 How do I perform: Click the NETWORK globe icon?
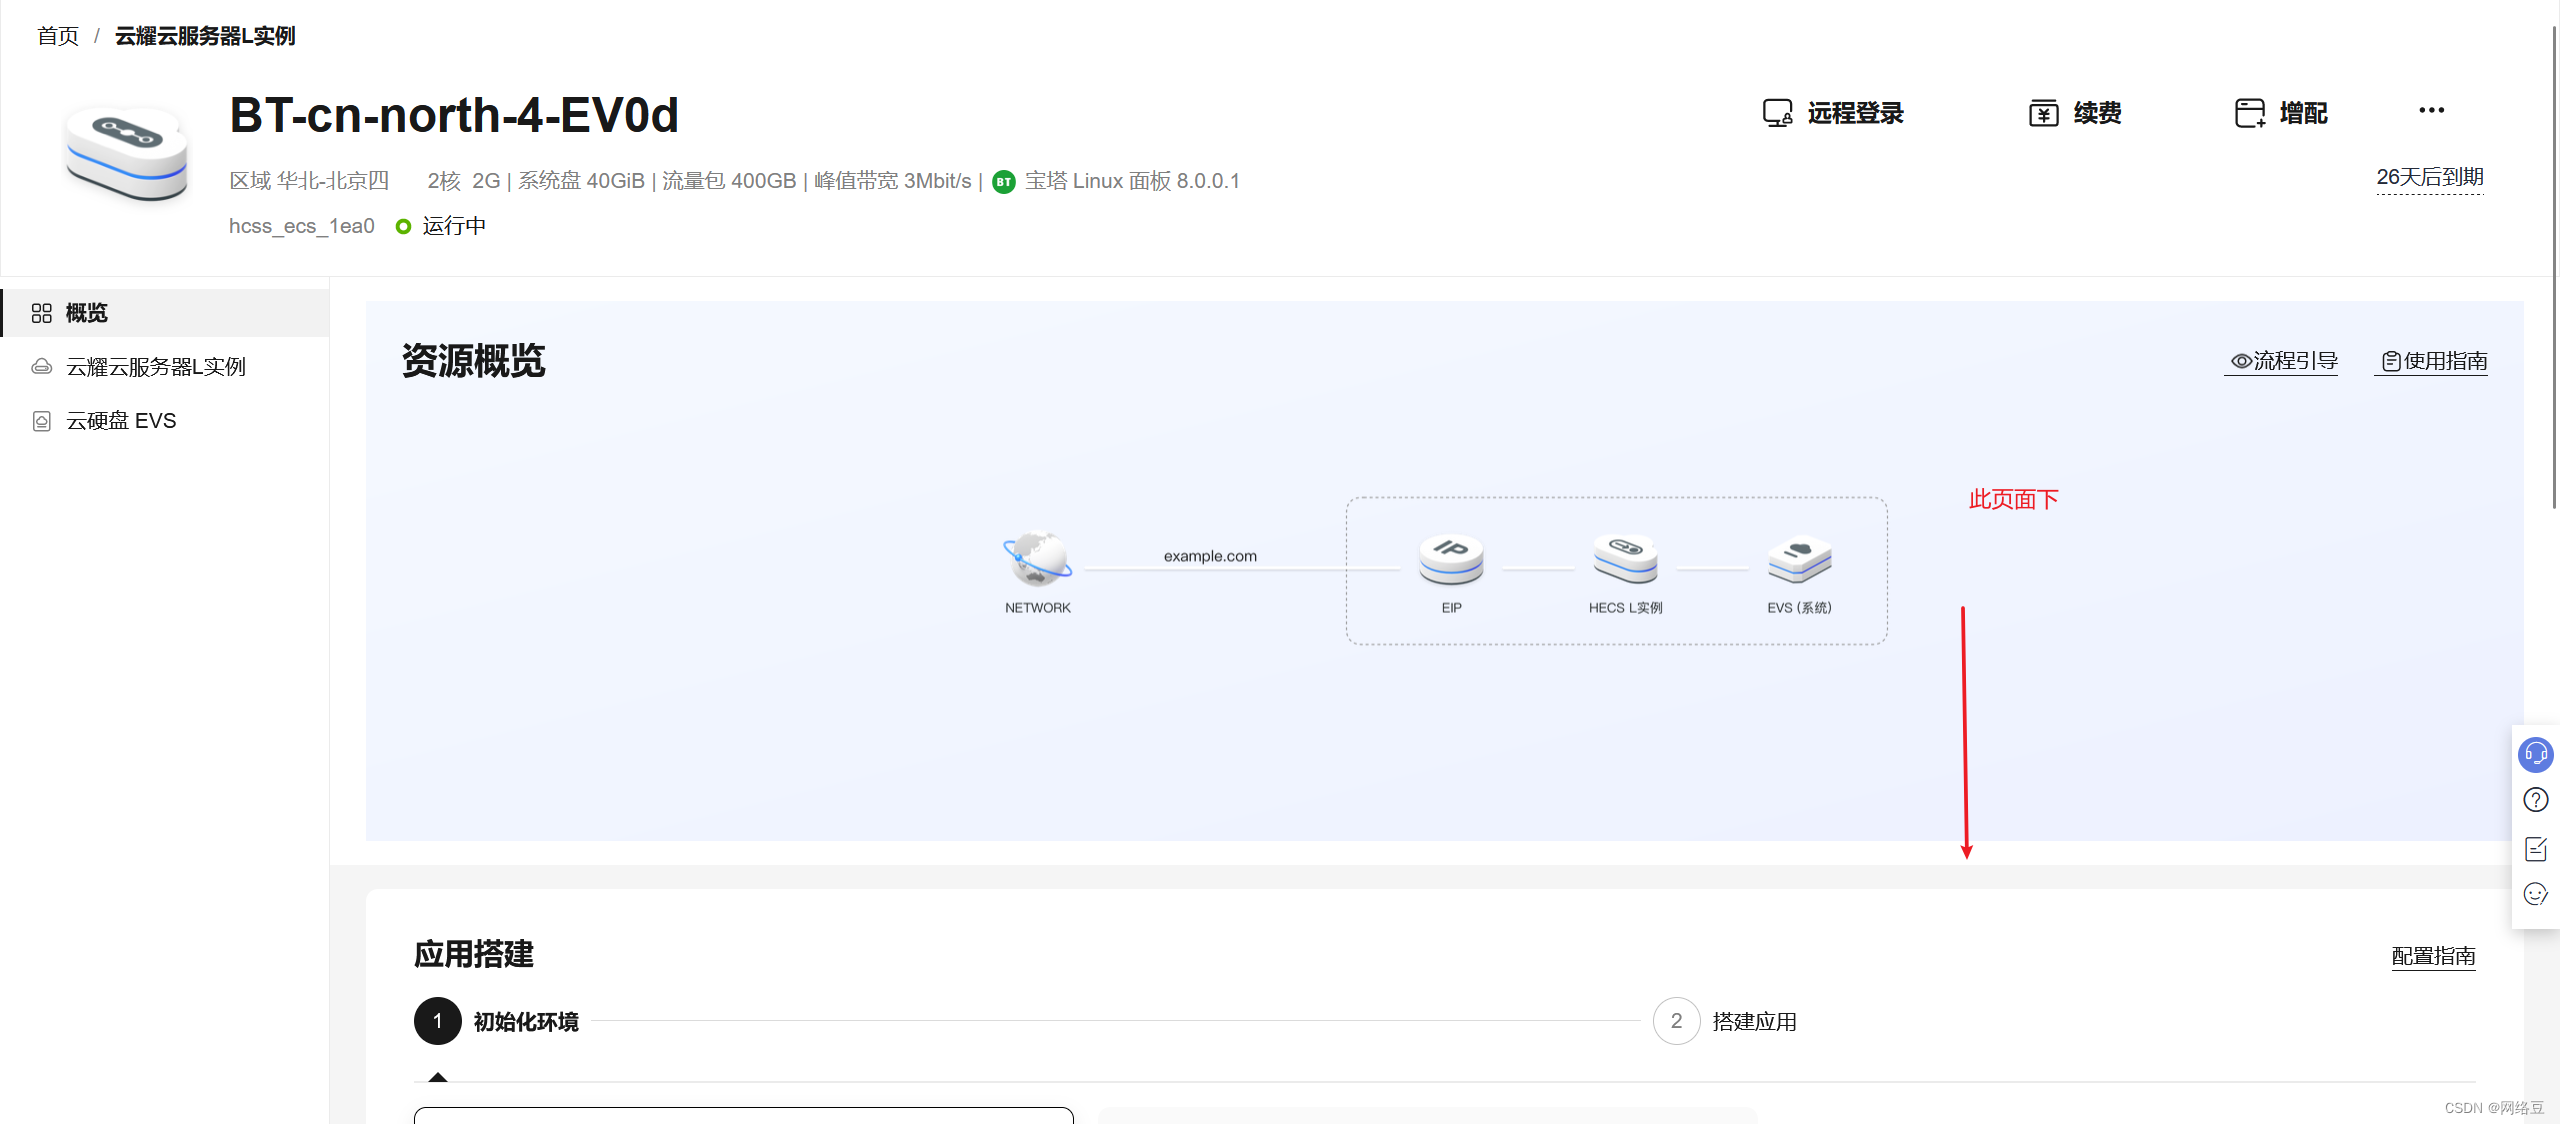point(1037,558)
